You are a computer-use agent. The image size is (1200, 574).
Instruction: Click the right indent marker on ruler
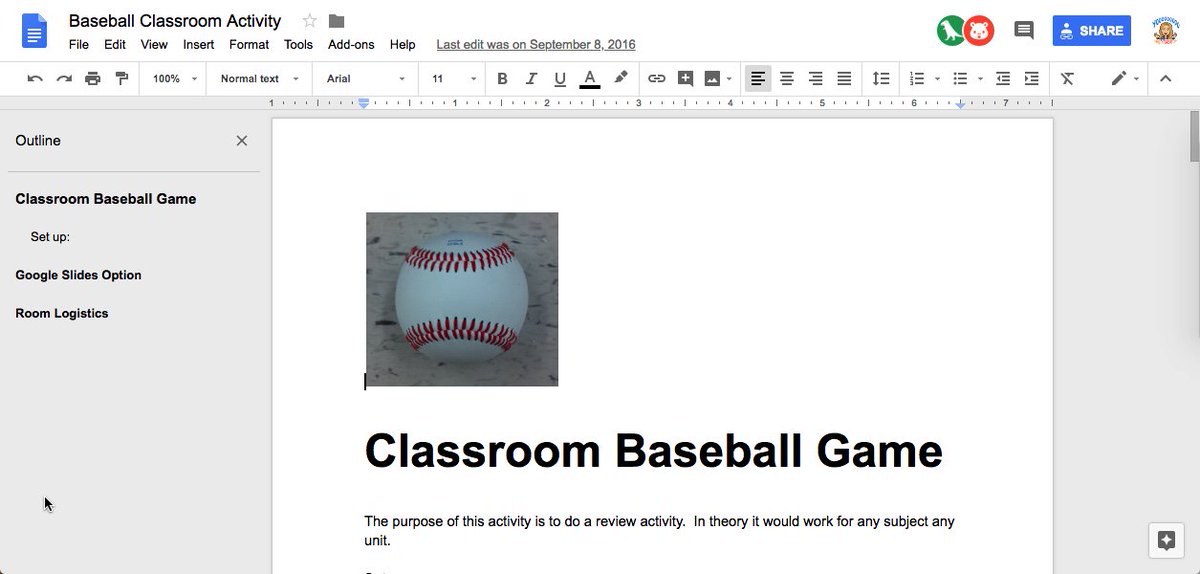(960, 104)
